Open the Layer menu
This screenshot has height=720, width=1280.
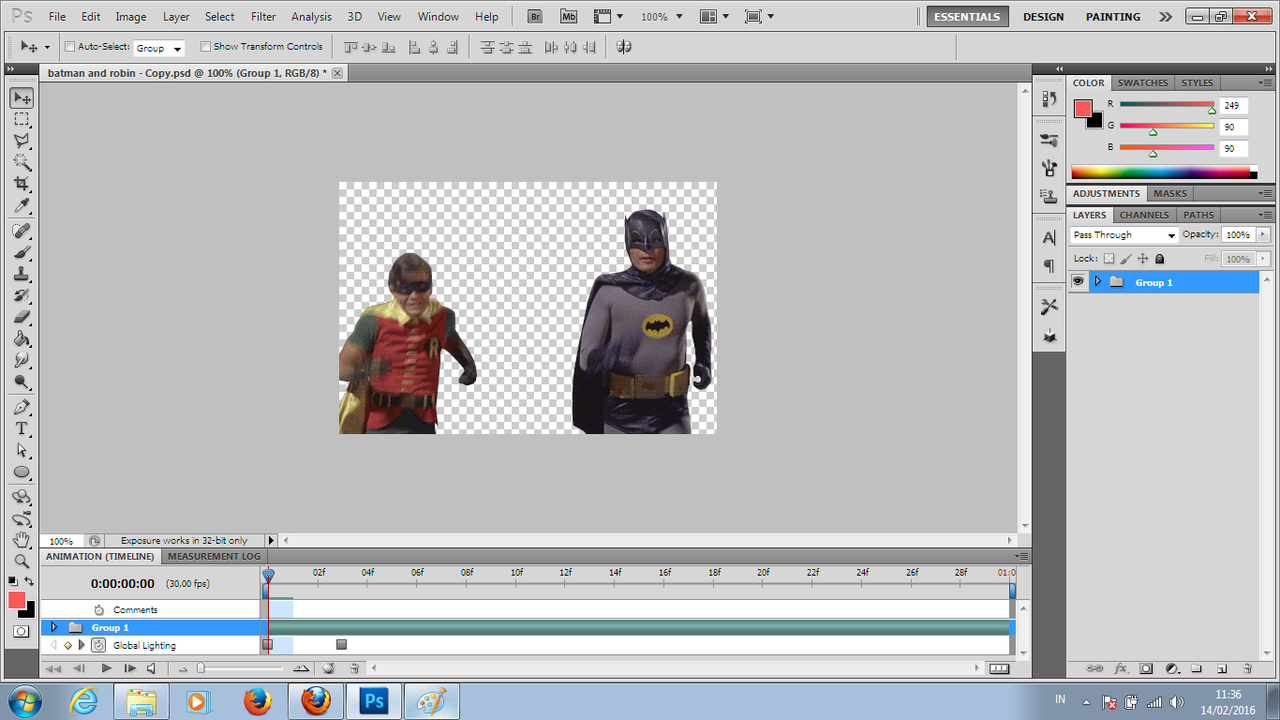pos(176,17)
